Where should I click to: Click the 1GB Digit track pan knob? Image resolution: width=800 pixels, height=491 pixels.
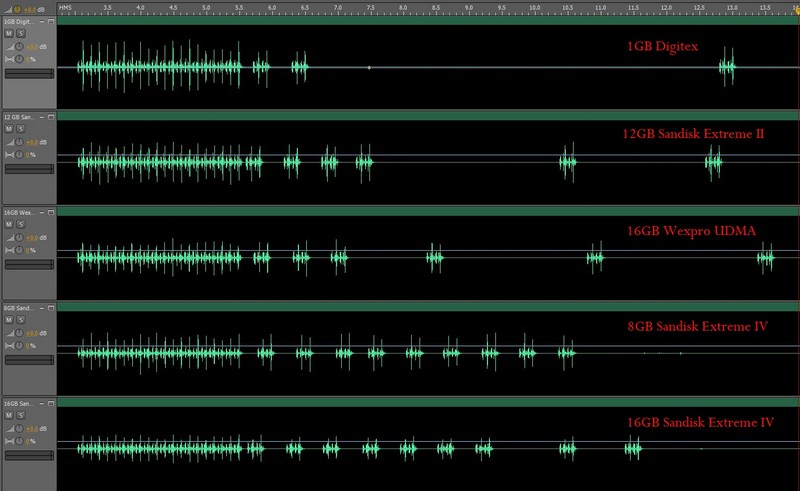[x=19, y=59]
